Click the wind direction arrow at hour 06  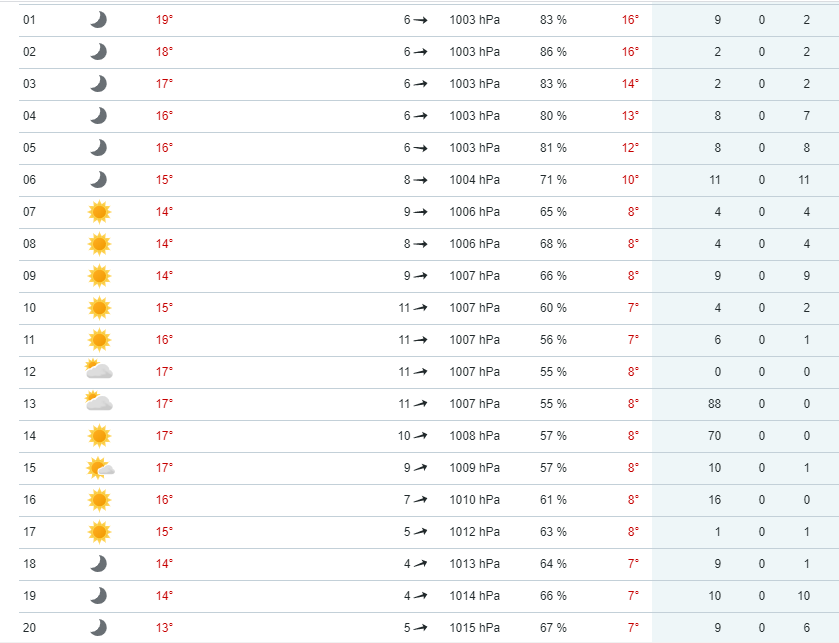click(421, 180)
